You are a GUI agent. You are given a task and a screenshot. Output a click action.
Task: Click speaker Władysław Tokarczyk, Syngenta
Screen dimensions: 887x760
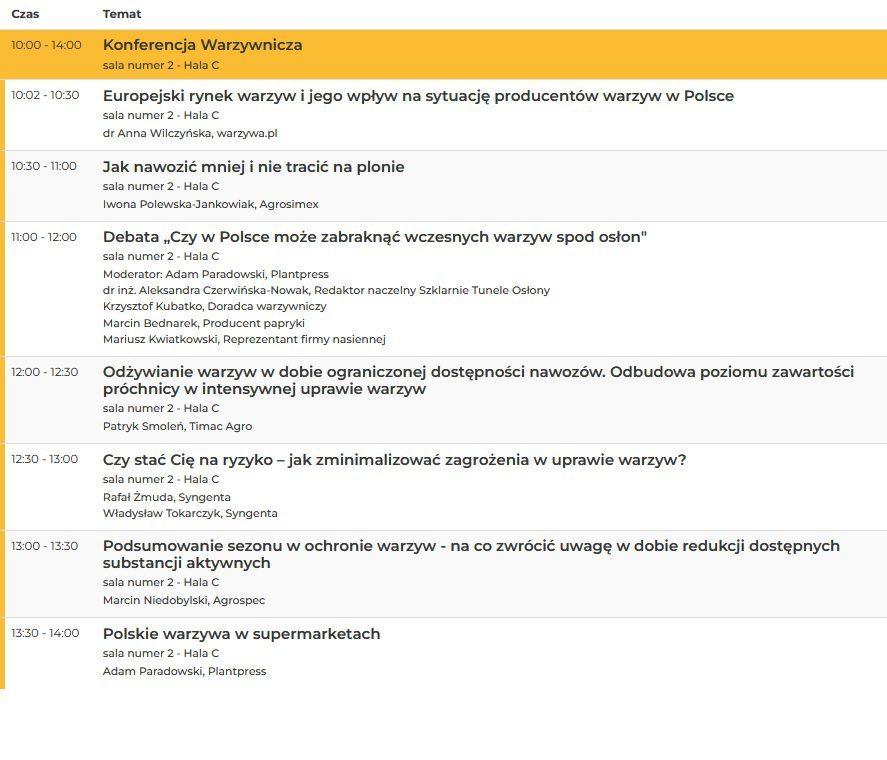coord(190,513)
